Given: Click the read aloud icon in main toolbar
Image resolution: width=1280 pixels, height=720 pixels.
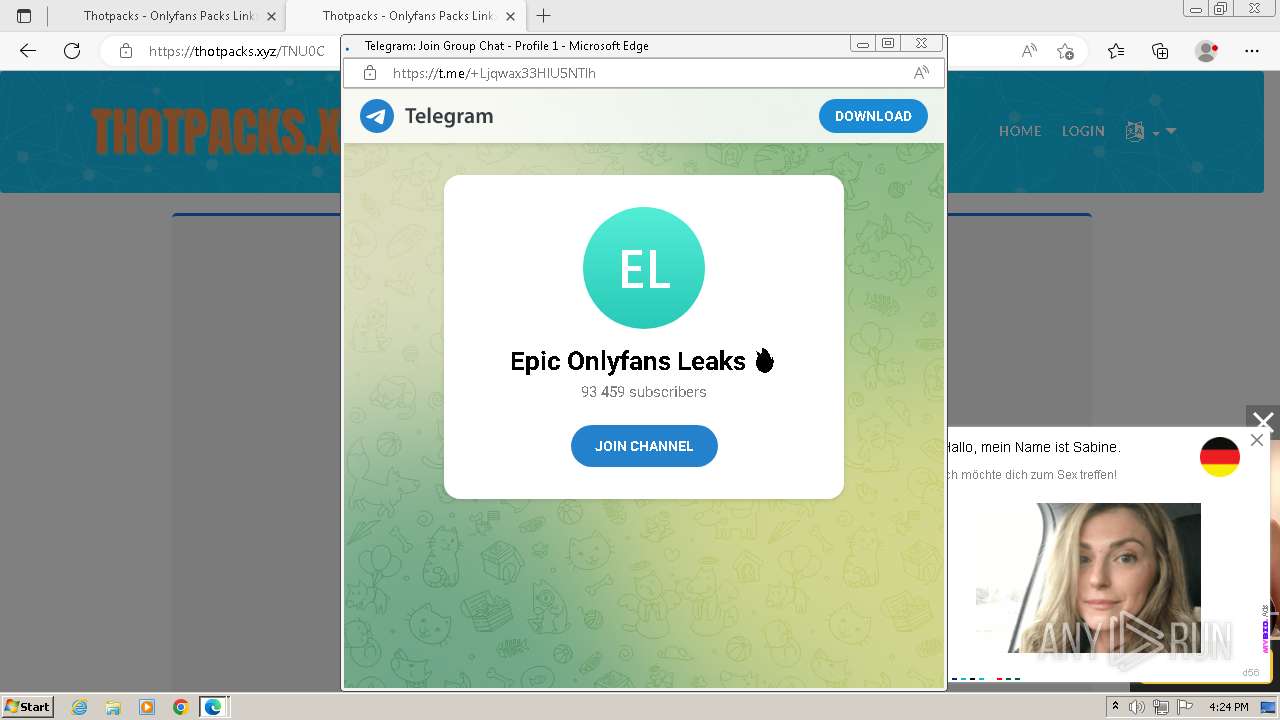Looking at the screenshot, I should point(1029,51).
